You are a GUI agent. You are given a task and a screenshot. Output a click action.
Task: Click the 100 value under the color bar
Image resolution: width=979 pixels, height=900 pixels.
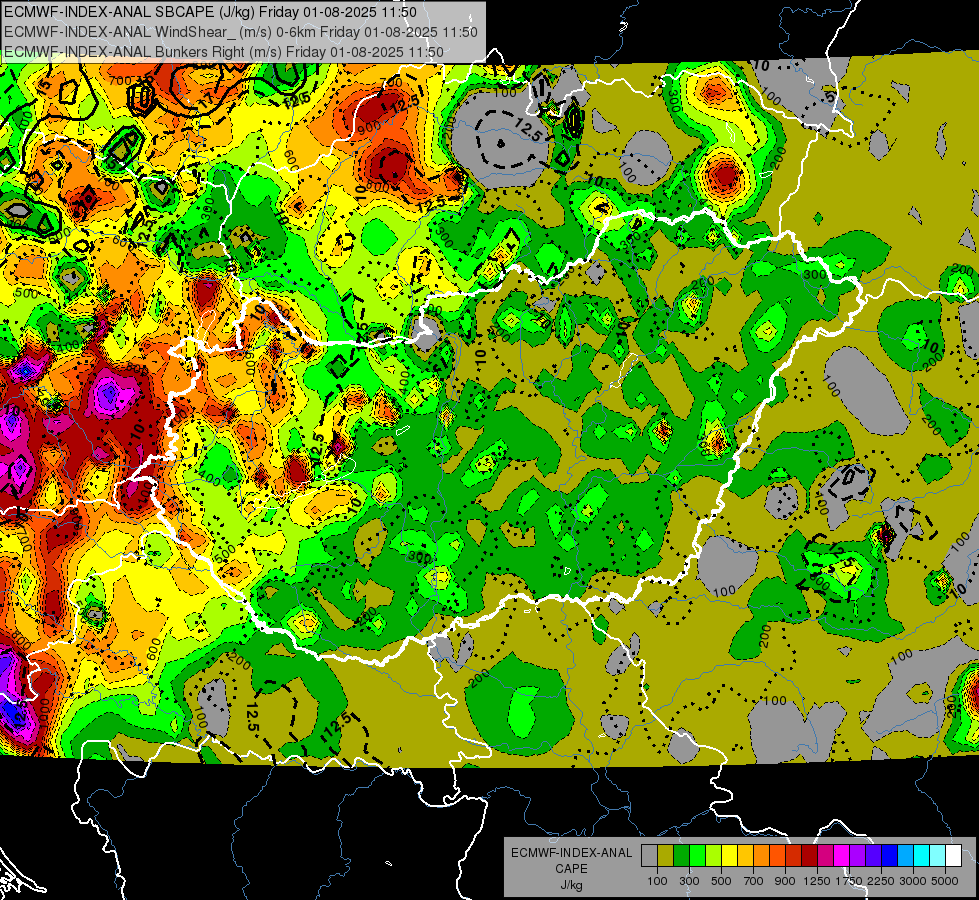pos(657,881)
